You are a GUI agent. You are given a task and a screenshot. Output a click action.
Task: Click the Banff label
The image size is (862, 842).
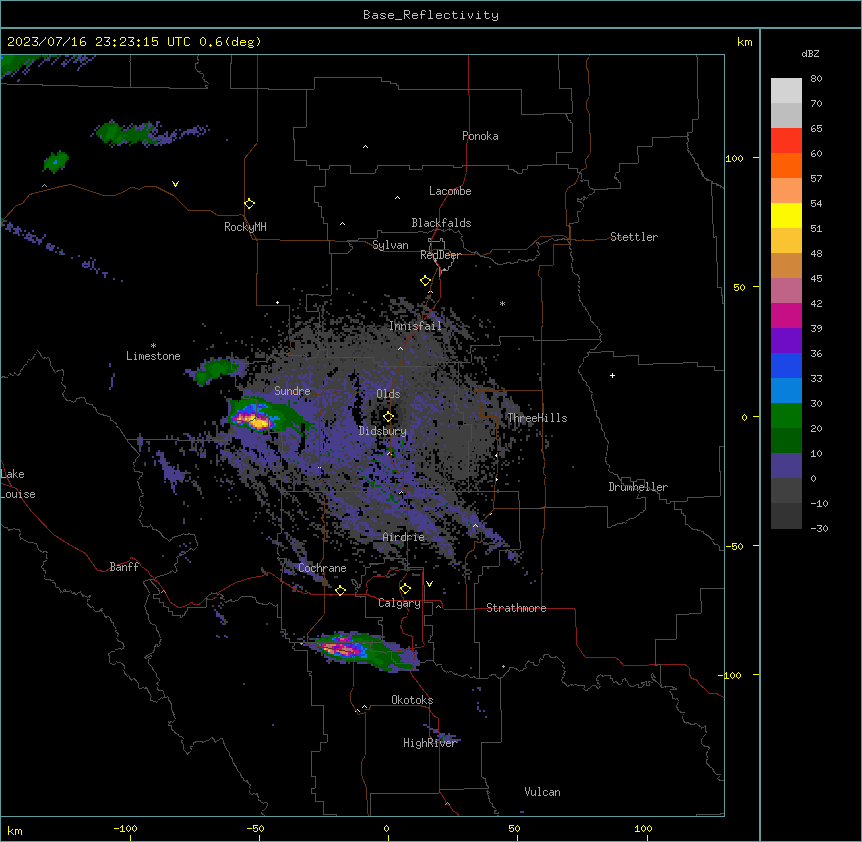(x=124, y=567)
